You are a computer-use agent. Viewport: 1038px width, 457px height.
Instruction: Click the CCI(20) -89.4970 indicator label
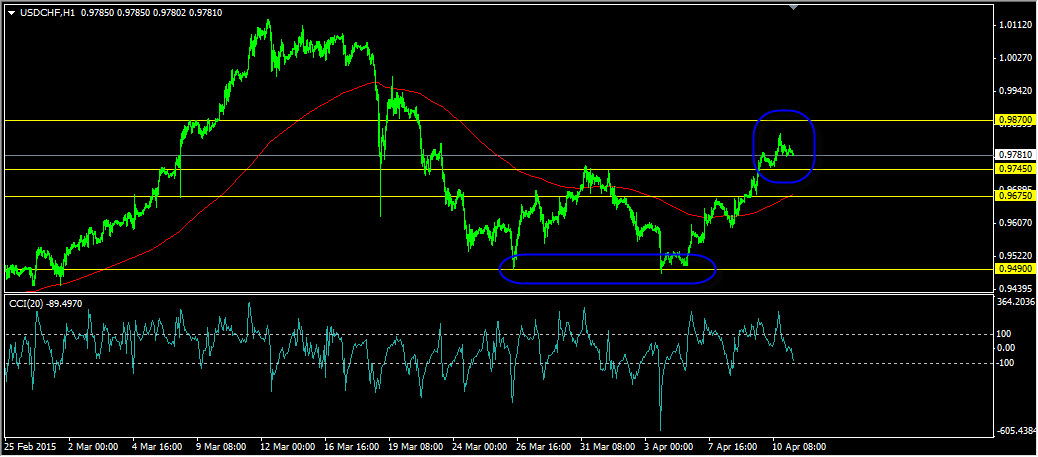[x=46, y=303]
